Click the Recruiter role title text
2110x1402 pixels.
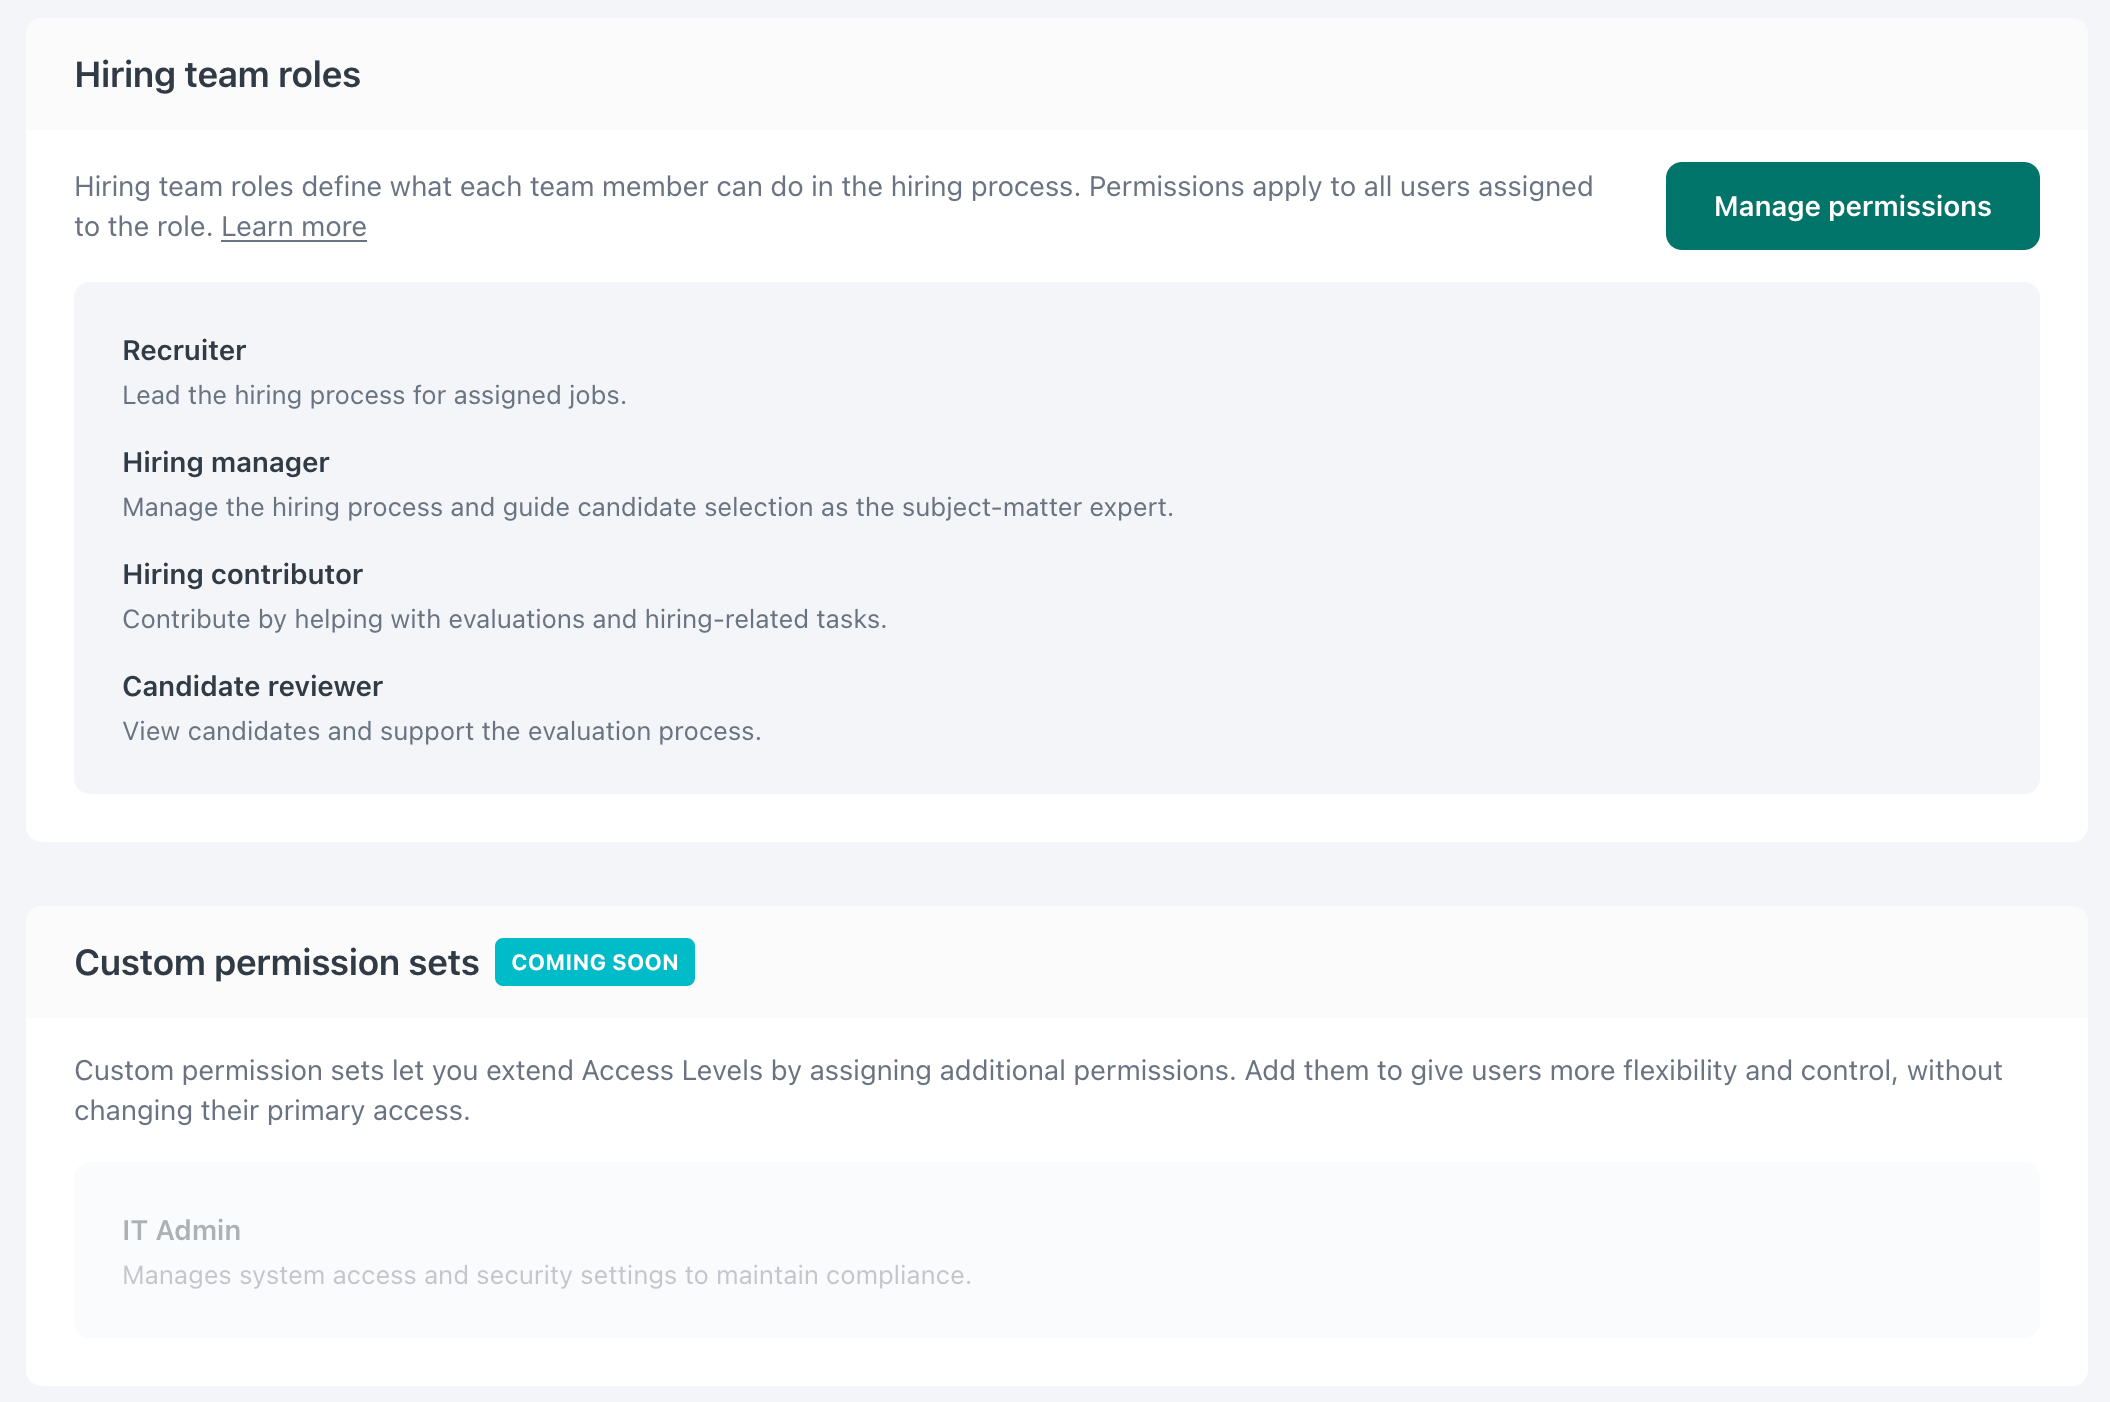coord(183,350)
